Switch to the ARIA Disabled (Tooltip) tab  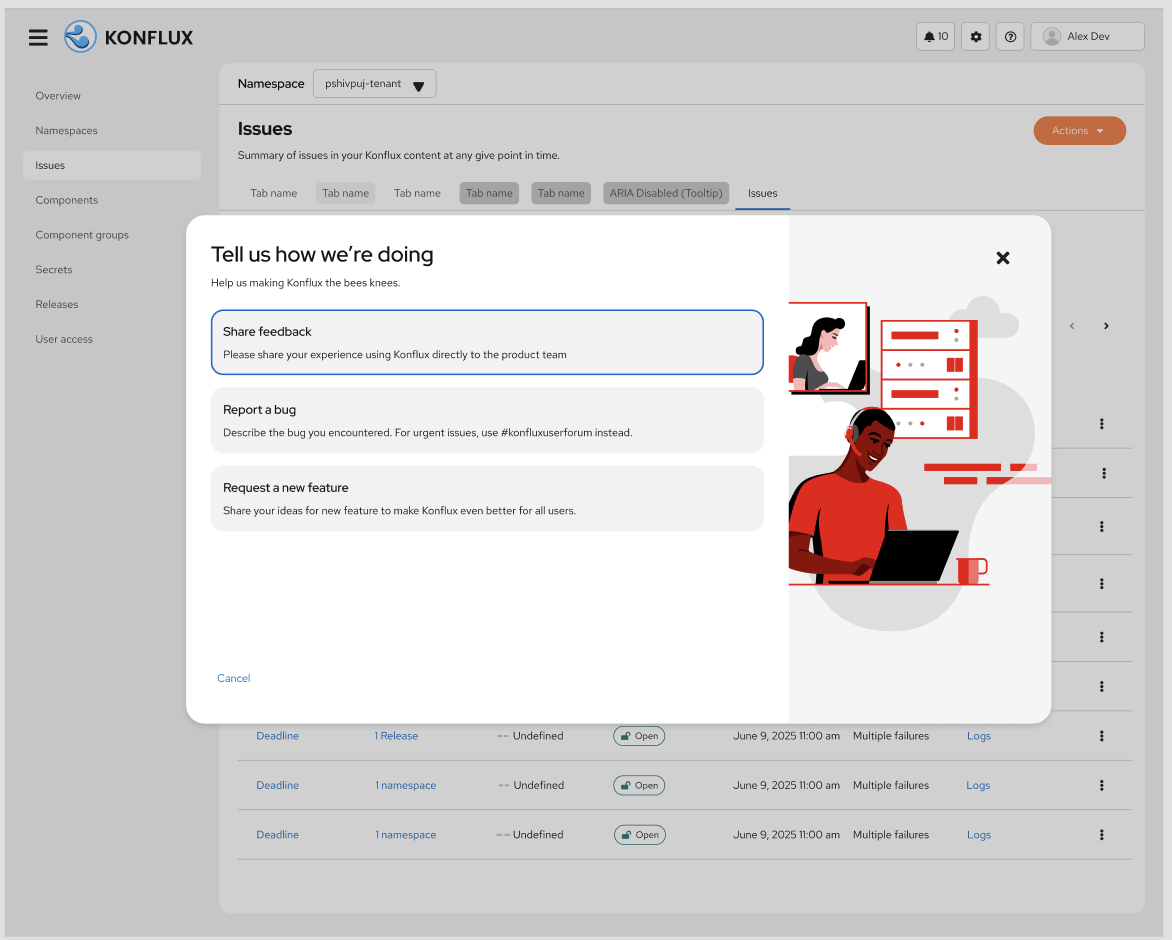[665, 194]
